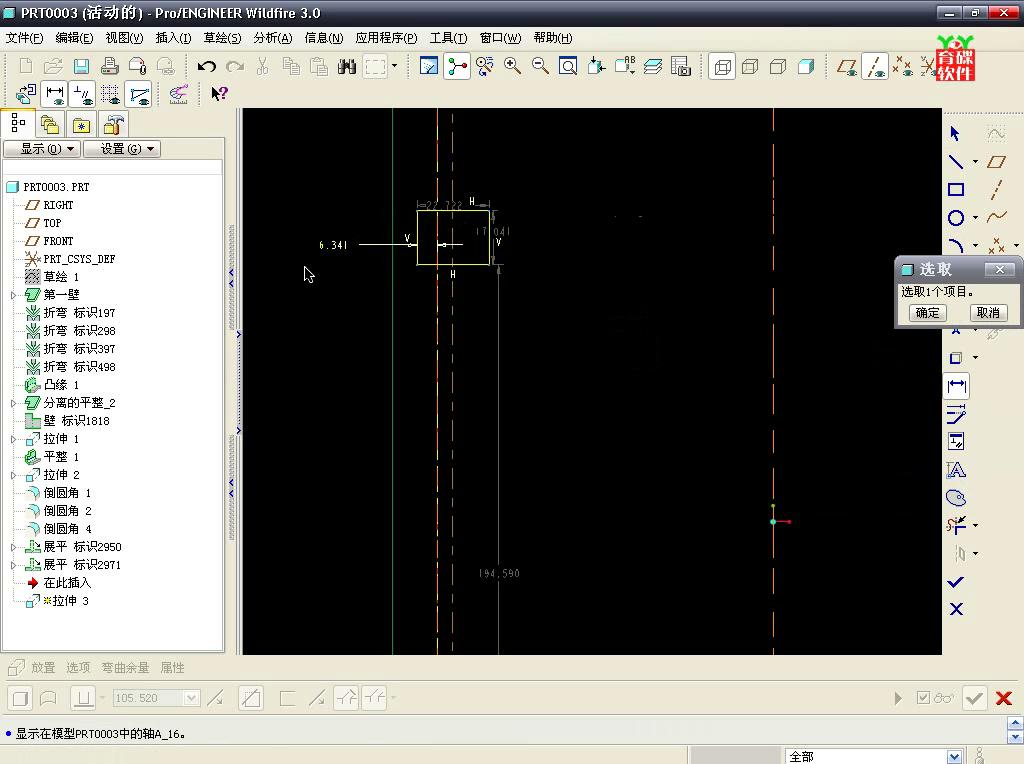
Task: Select the Line sketch tool
Action: click(955, 162)
